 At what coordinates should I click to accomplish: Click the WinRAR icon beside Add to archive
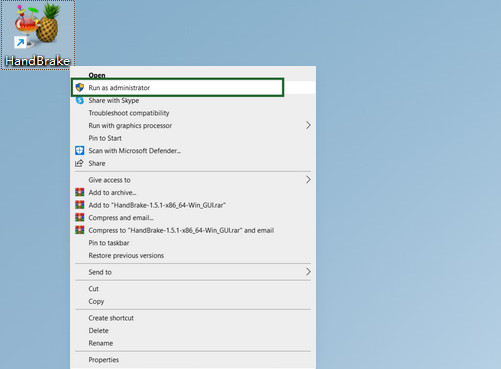tap(80, 192)
